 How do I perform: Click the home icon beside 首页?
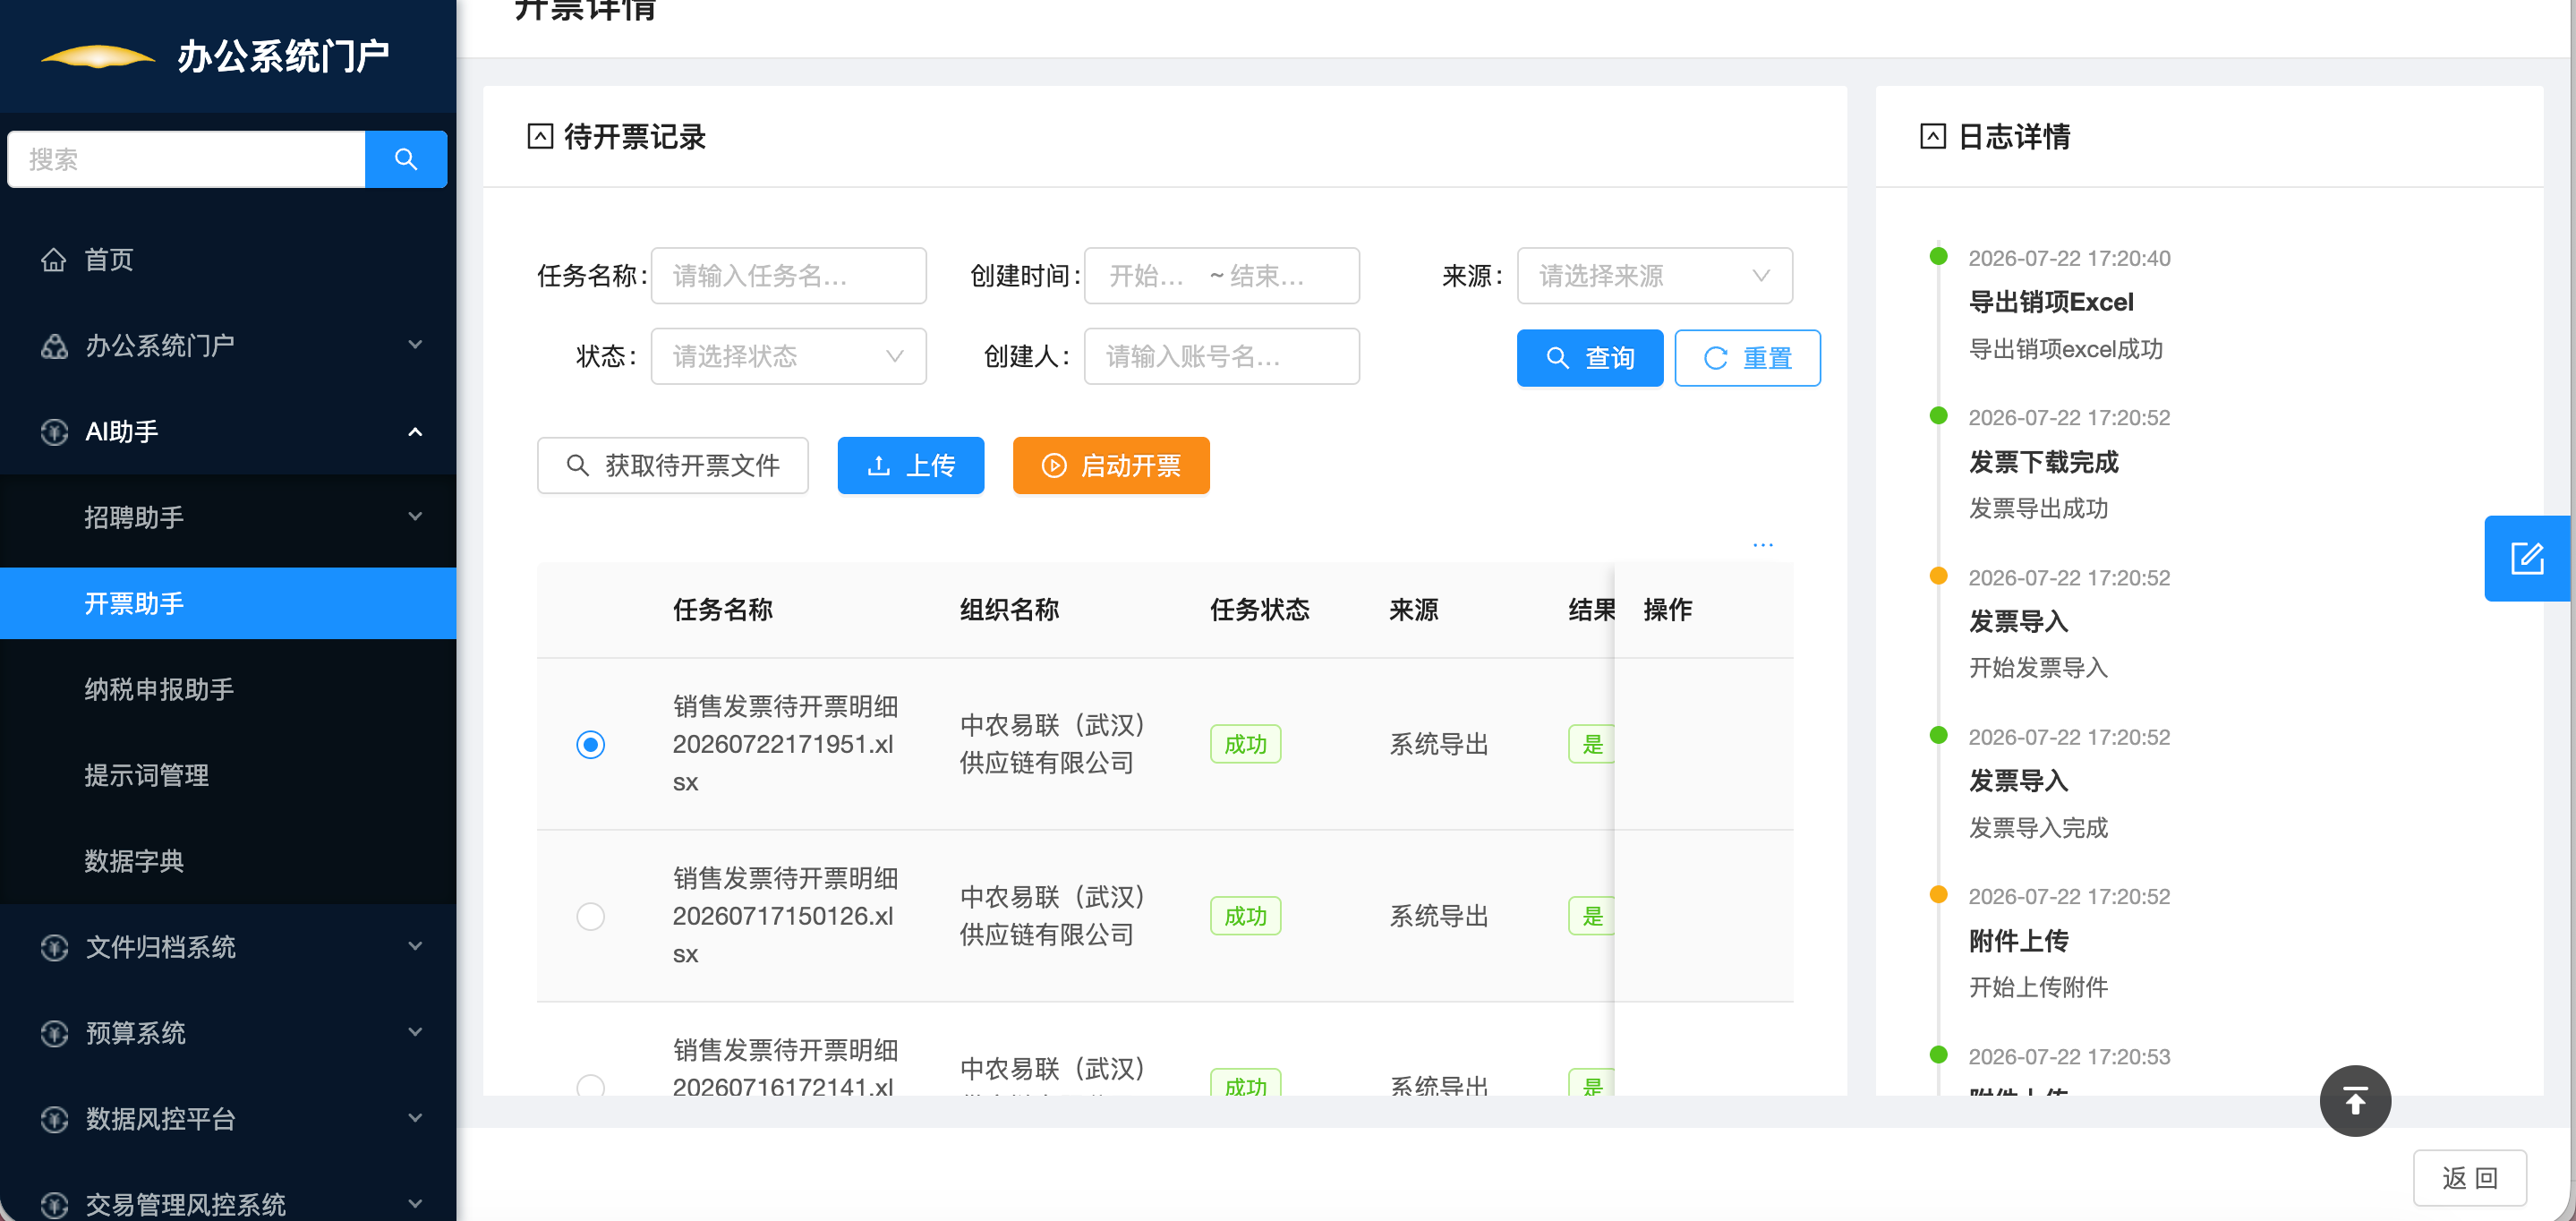pyautogui.click(x=54, y=260)
